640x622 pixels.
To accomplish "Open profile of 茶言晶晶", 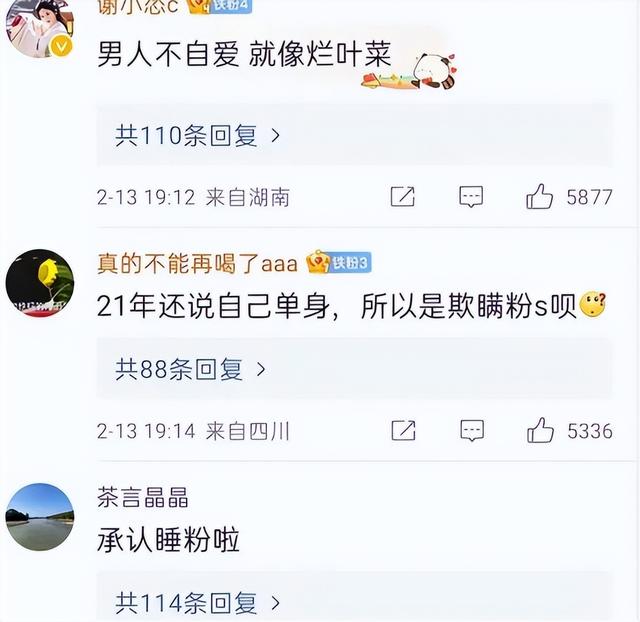I will pos(142,498).
